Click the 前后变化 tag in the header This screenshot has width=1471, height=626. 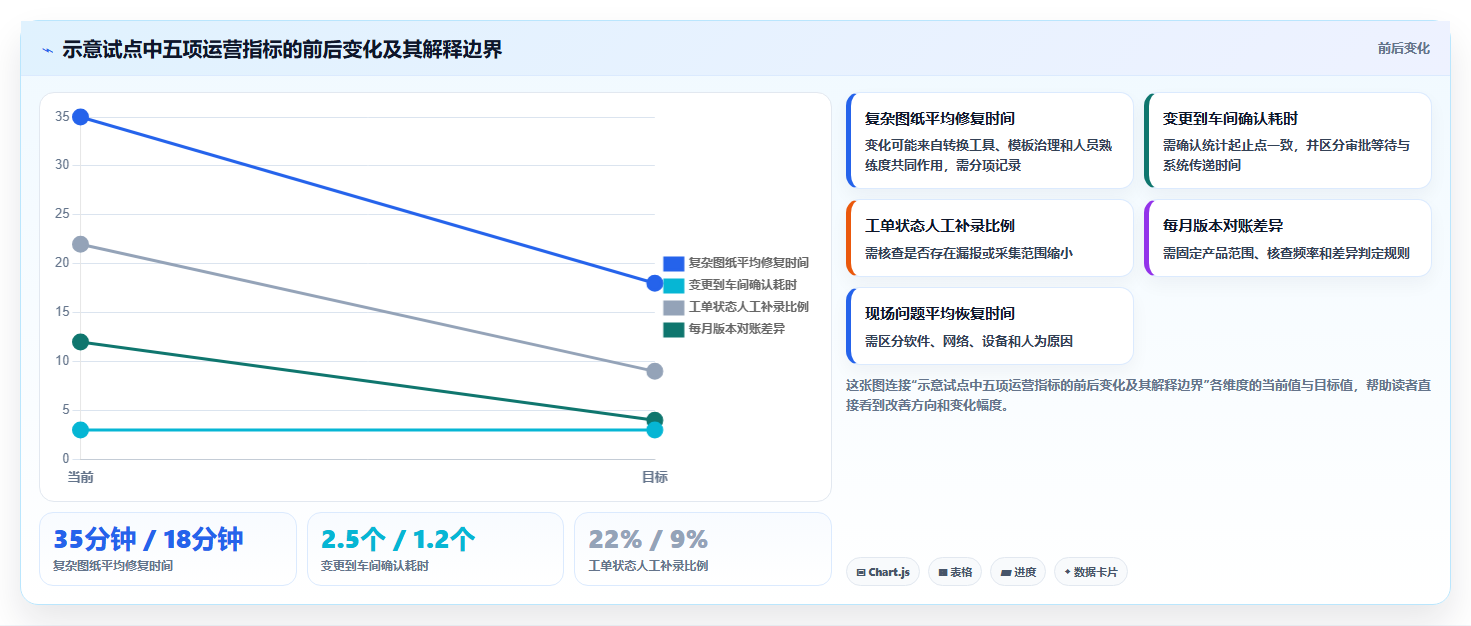tap(1403, 48)
